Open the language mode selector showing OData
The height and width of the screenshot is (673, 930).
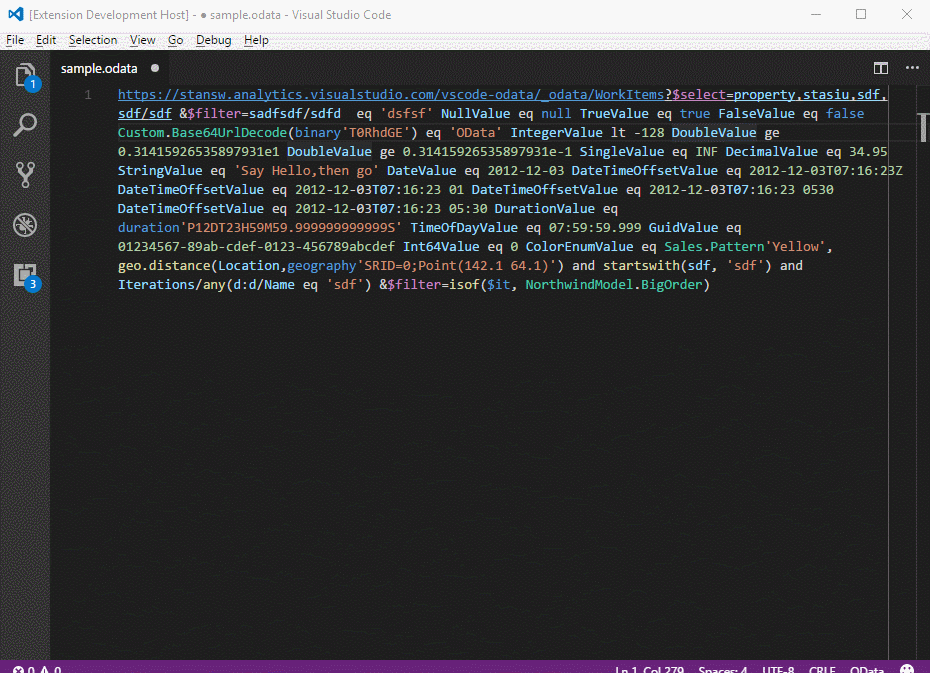[866, 668]
